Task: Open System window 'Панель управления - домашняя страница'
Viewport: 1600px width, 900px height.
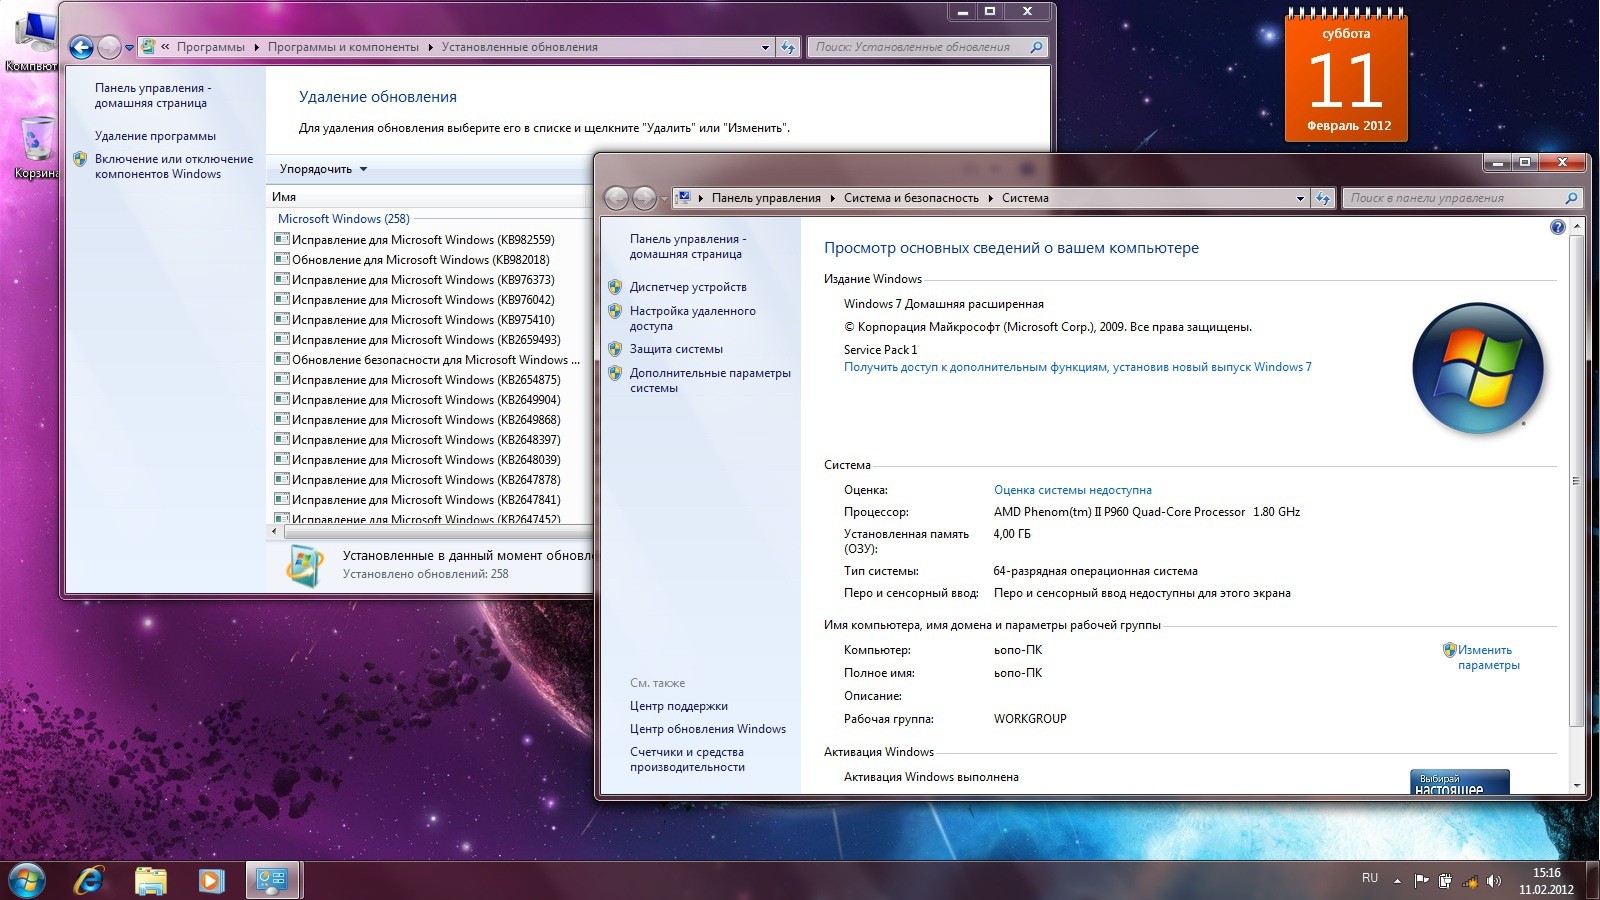Action: click(x=687, y=246)
